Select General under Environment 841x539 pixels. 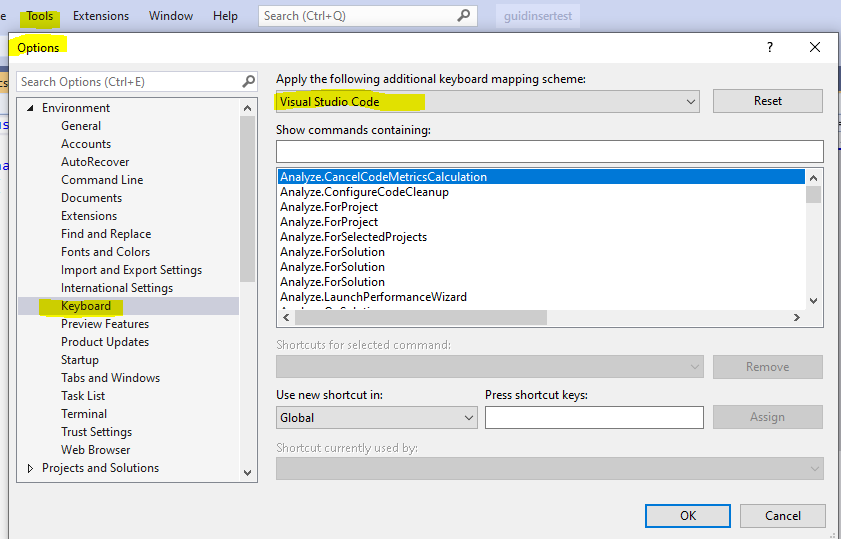[81, 125]
